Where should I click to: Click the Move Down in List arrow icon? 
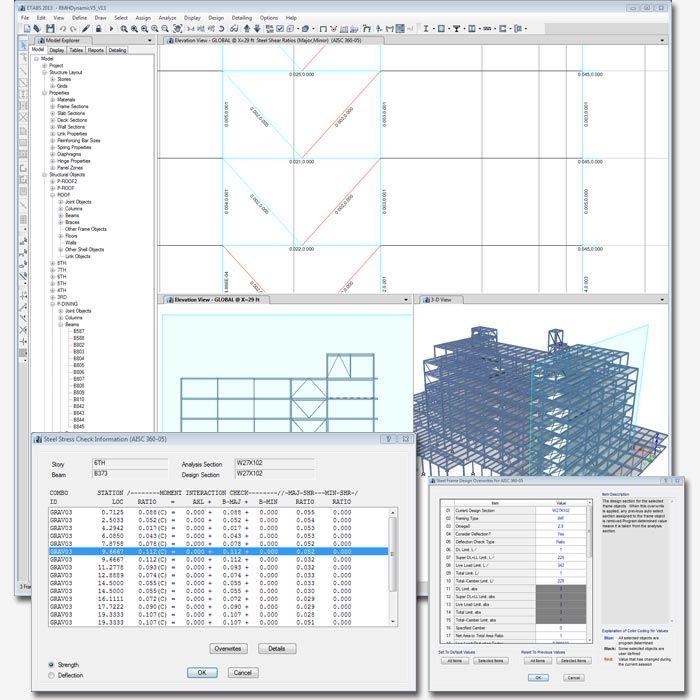[x=257, y=29]
